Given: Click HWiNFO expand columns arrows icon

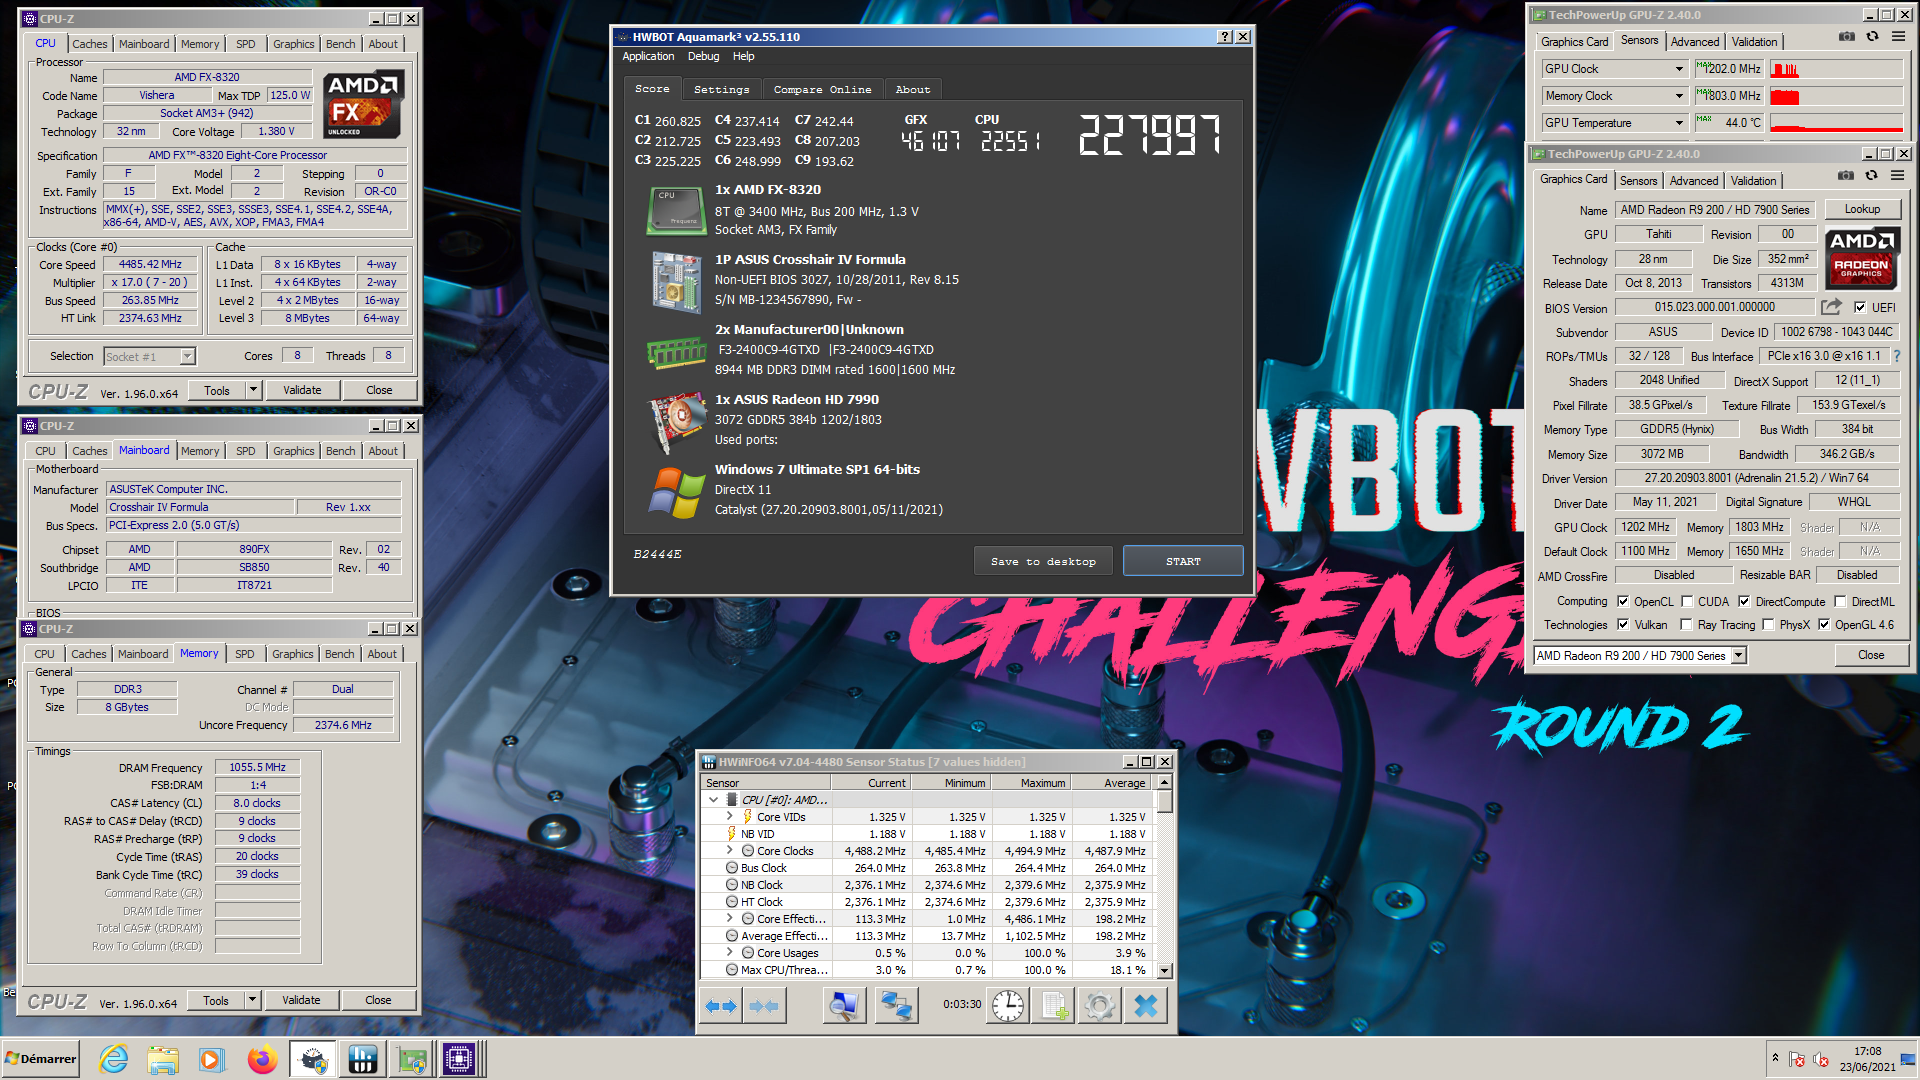Looking at the screenshot, I should (x=721, y=1006).
